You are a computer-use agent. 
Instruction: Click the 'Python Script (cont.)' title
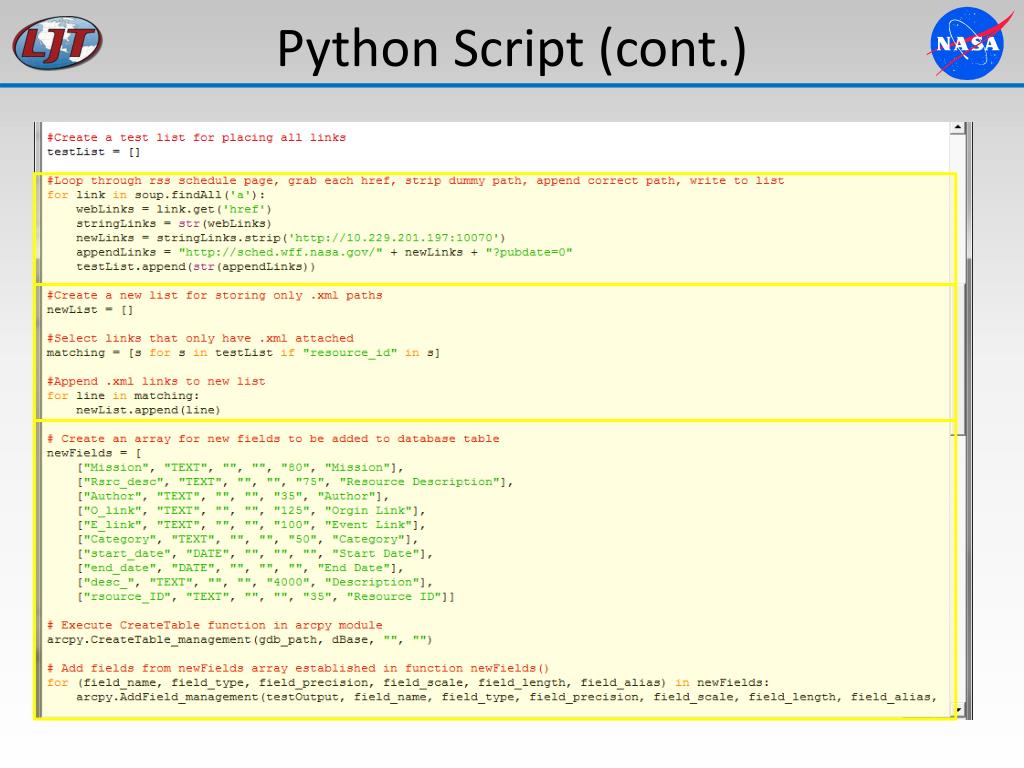(511, 50)
